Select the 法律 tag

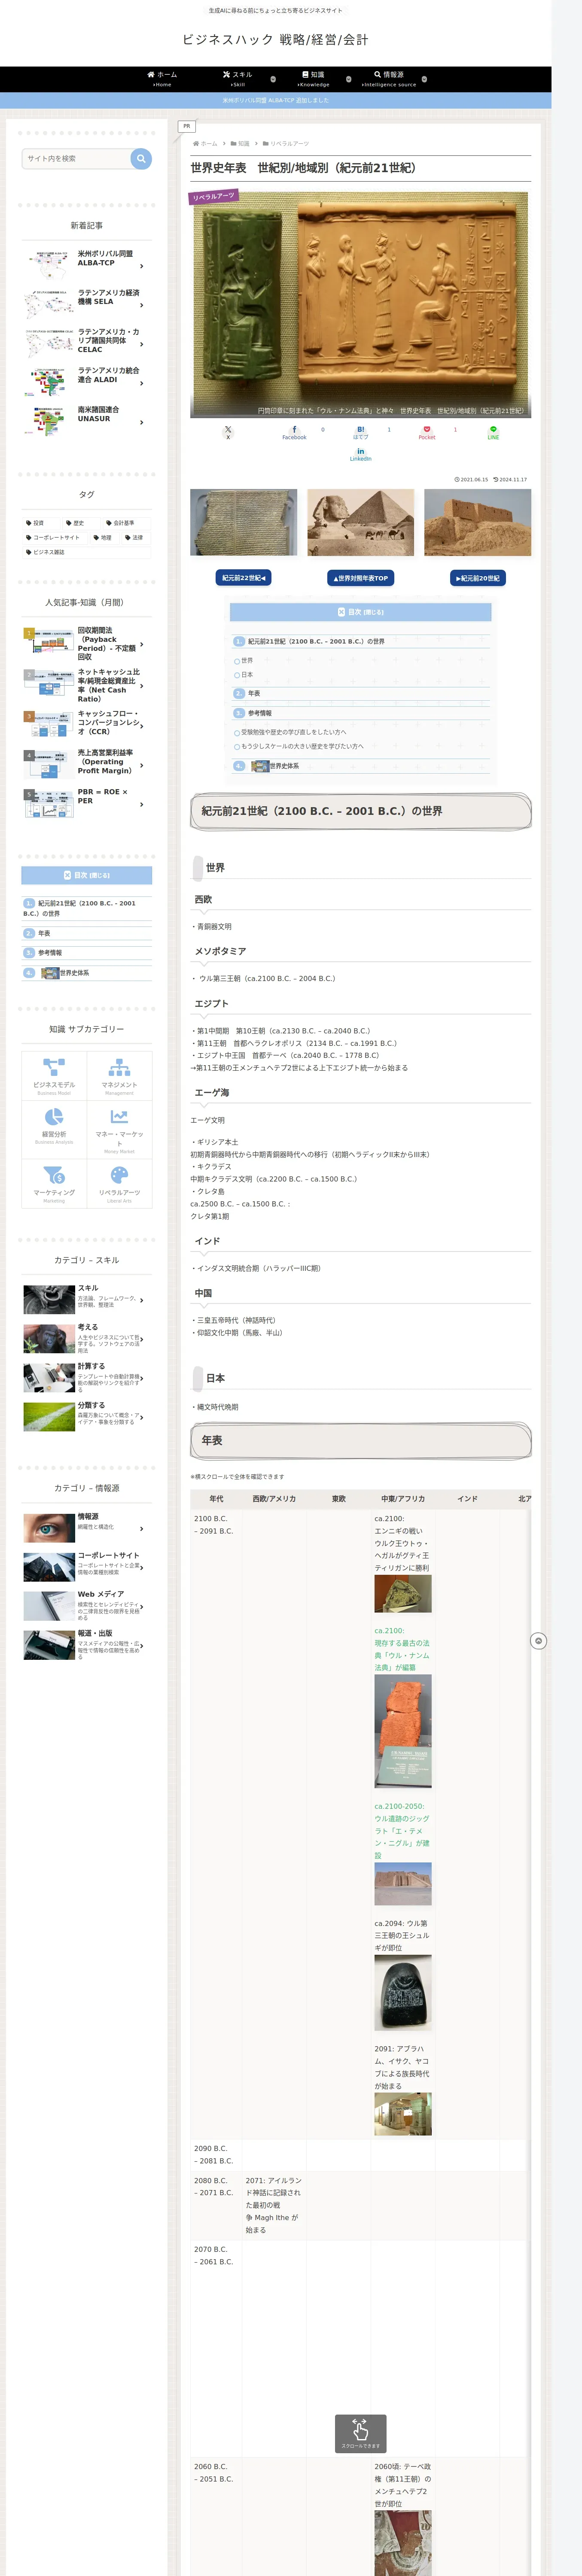point(134,538)
